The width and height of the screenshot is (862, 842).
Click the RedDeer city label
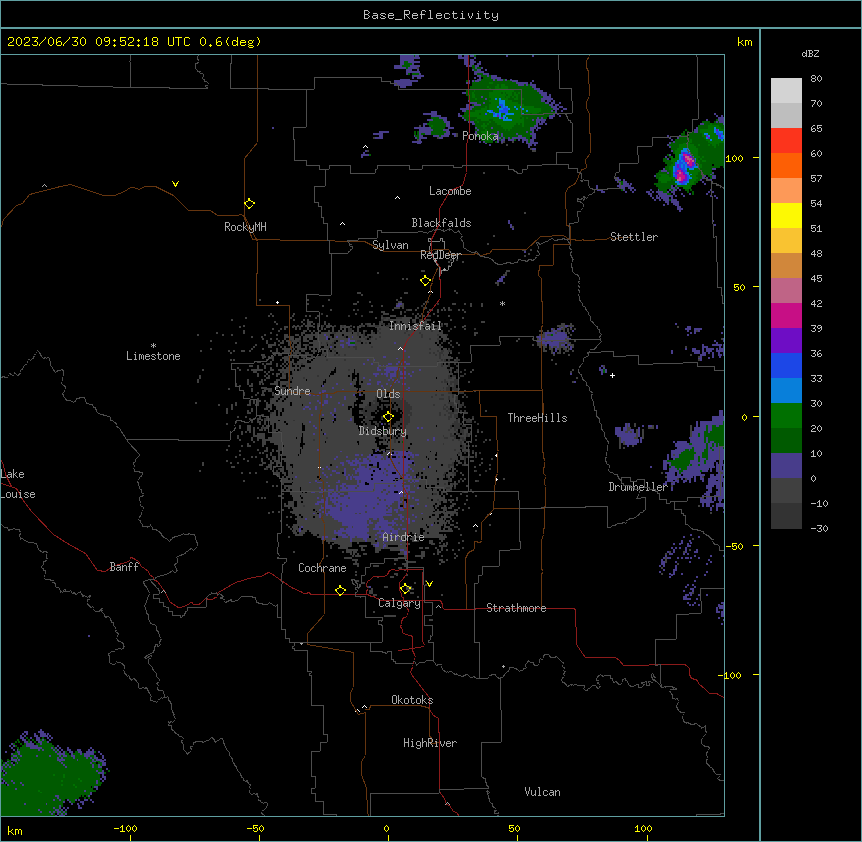[440, 255]
